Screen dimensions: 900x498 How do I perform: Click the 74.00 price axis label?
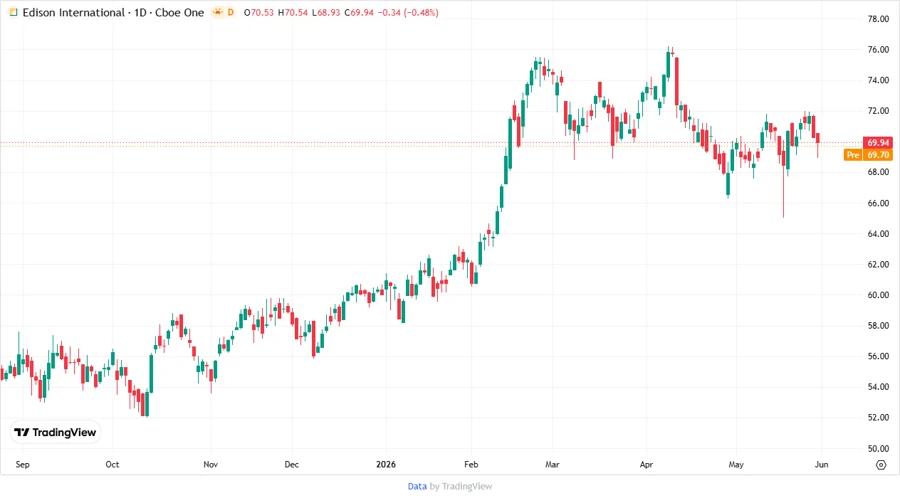(x=878, y=80)
